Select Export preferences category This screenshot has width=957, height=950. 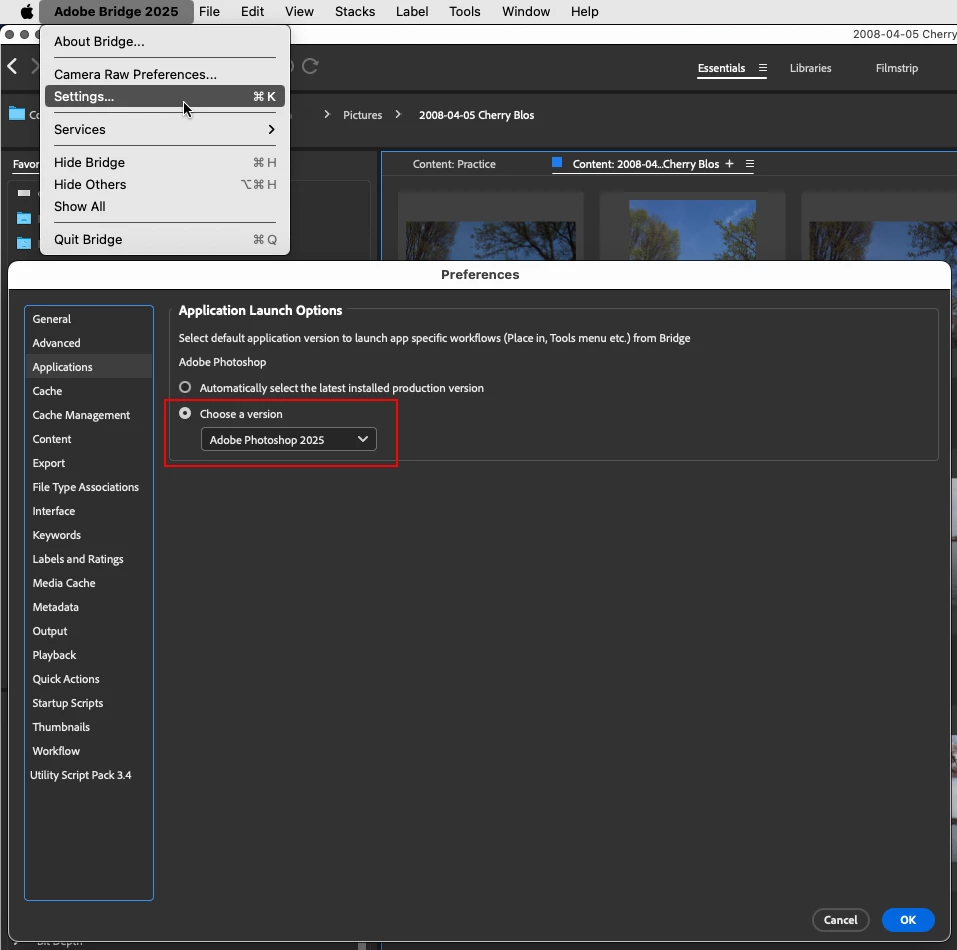[89, 462]
